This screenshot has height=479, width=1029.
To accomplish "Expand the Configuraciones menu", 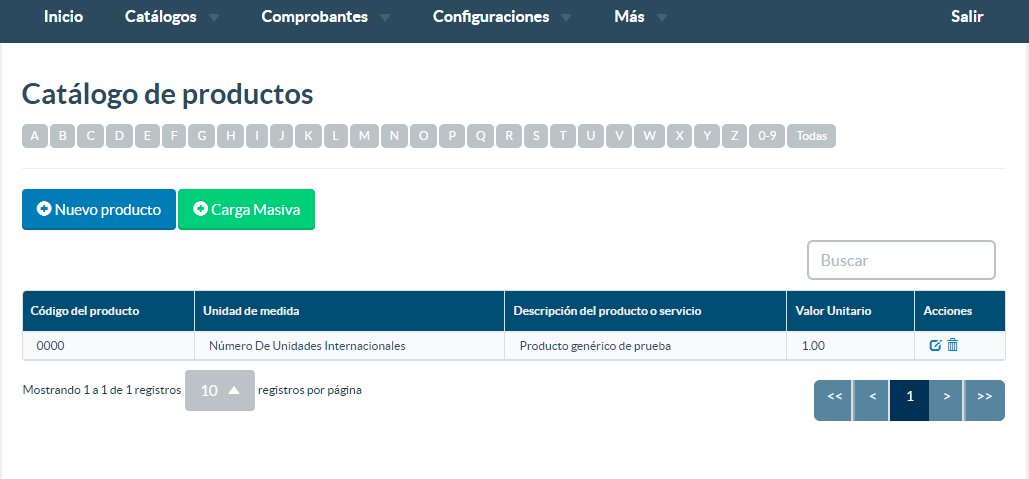I will [x=502, y=17].
